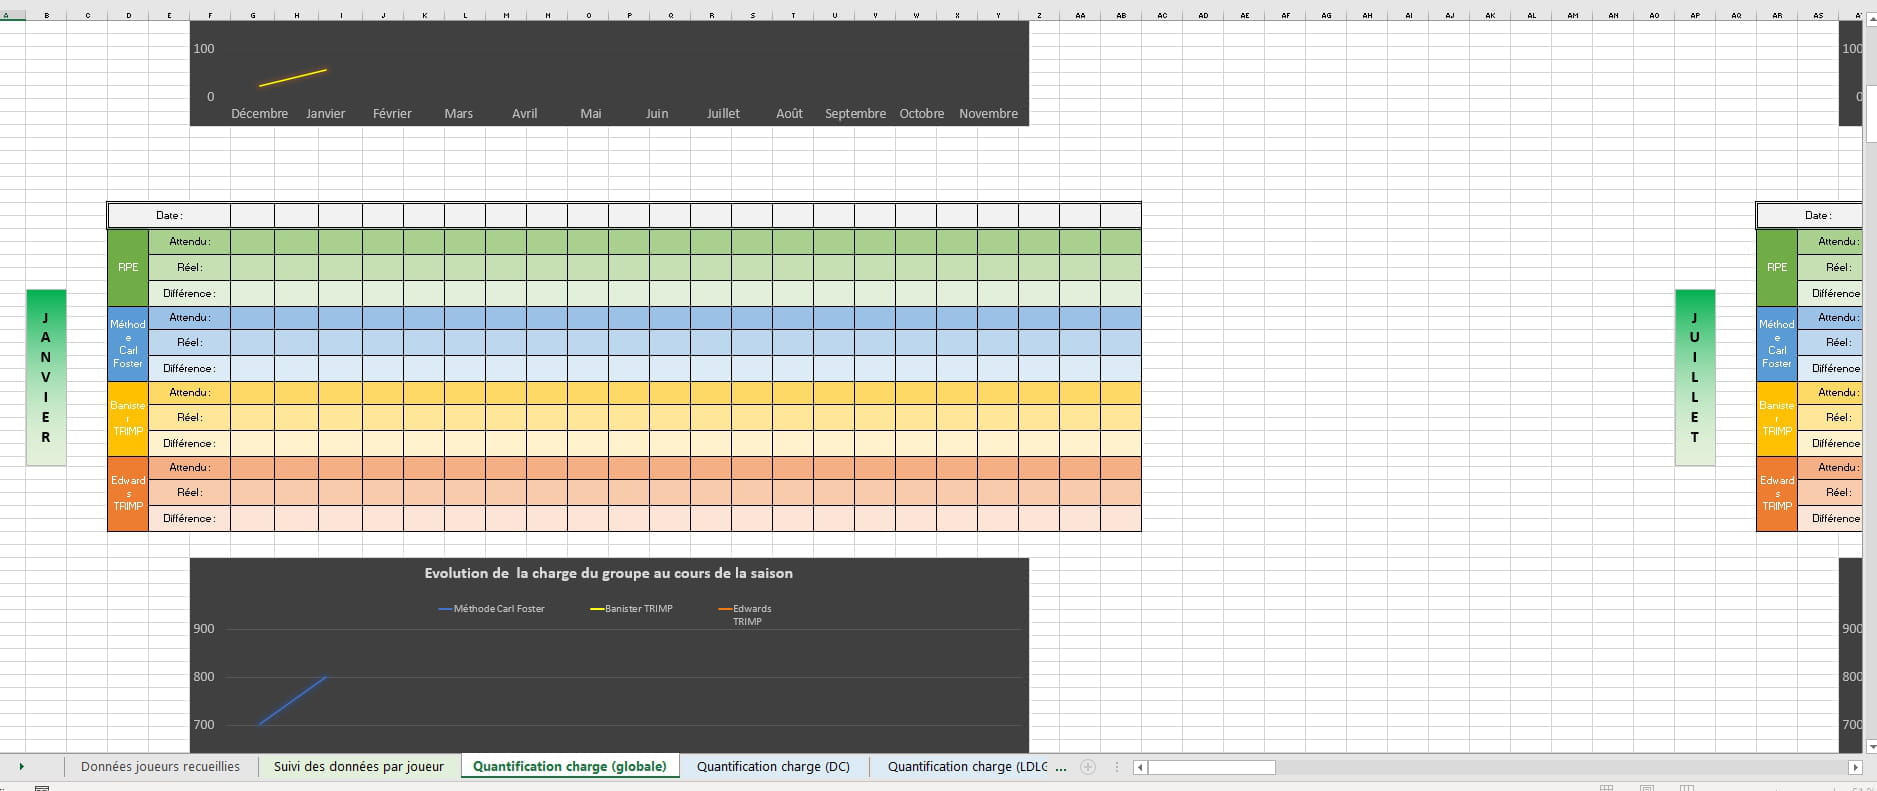Click the Edwards TRIMP legend entry
This screenshot has width=1877, height=791.
point(746,615)
